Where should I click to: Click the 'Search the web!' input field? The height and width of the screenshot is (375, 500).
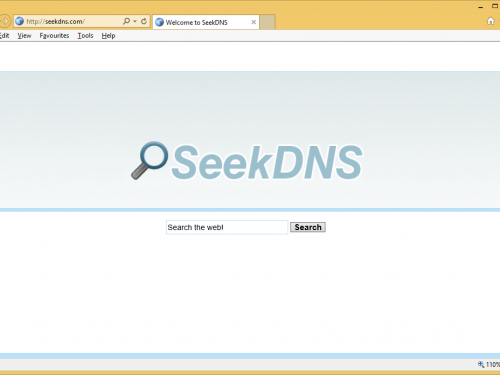click(227, 227)
